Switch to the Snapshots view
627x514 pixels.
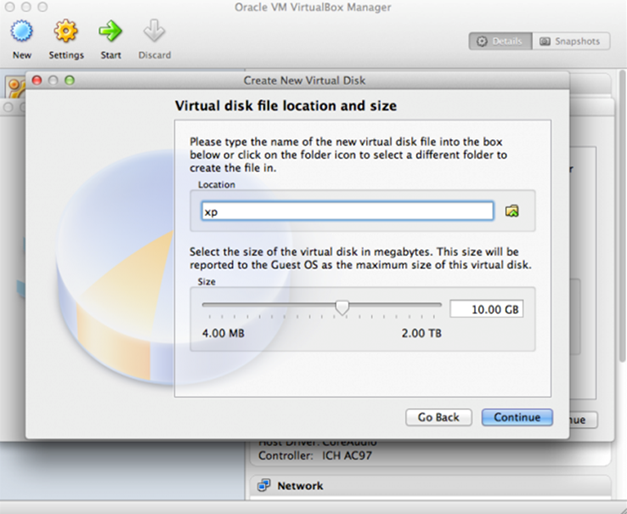571,41
